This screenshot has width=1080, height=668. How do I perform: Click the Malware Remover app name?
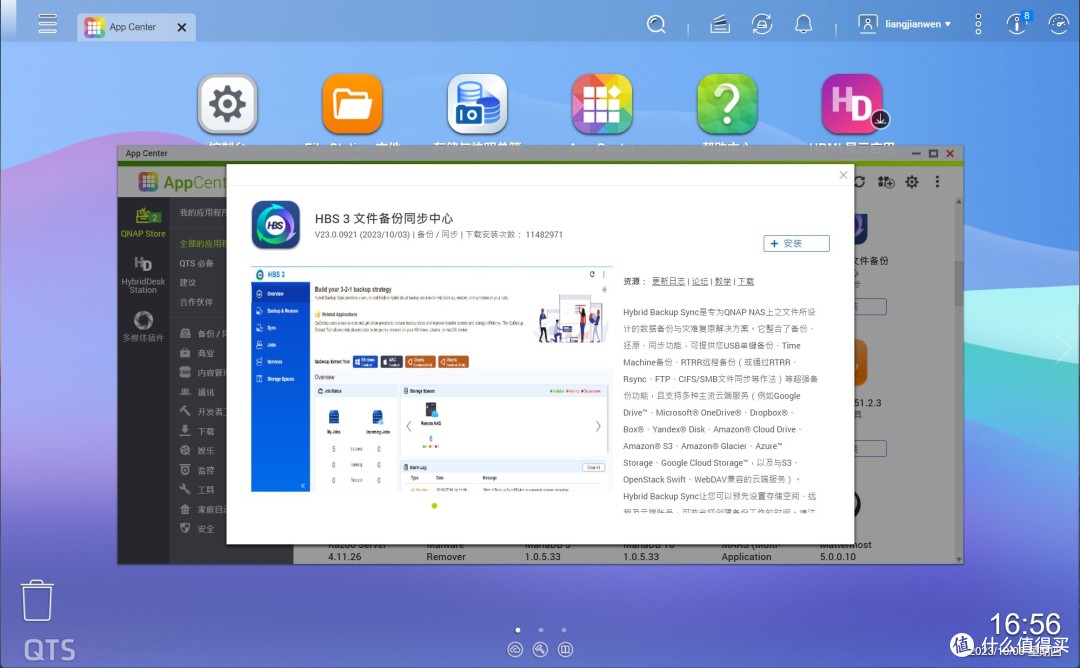point(446,551)
